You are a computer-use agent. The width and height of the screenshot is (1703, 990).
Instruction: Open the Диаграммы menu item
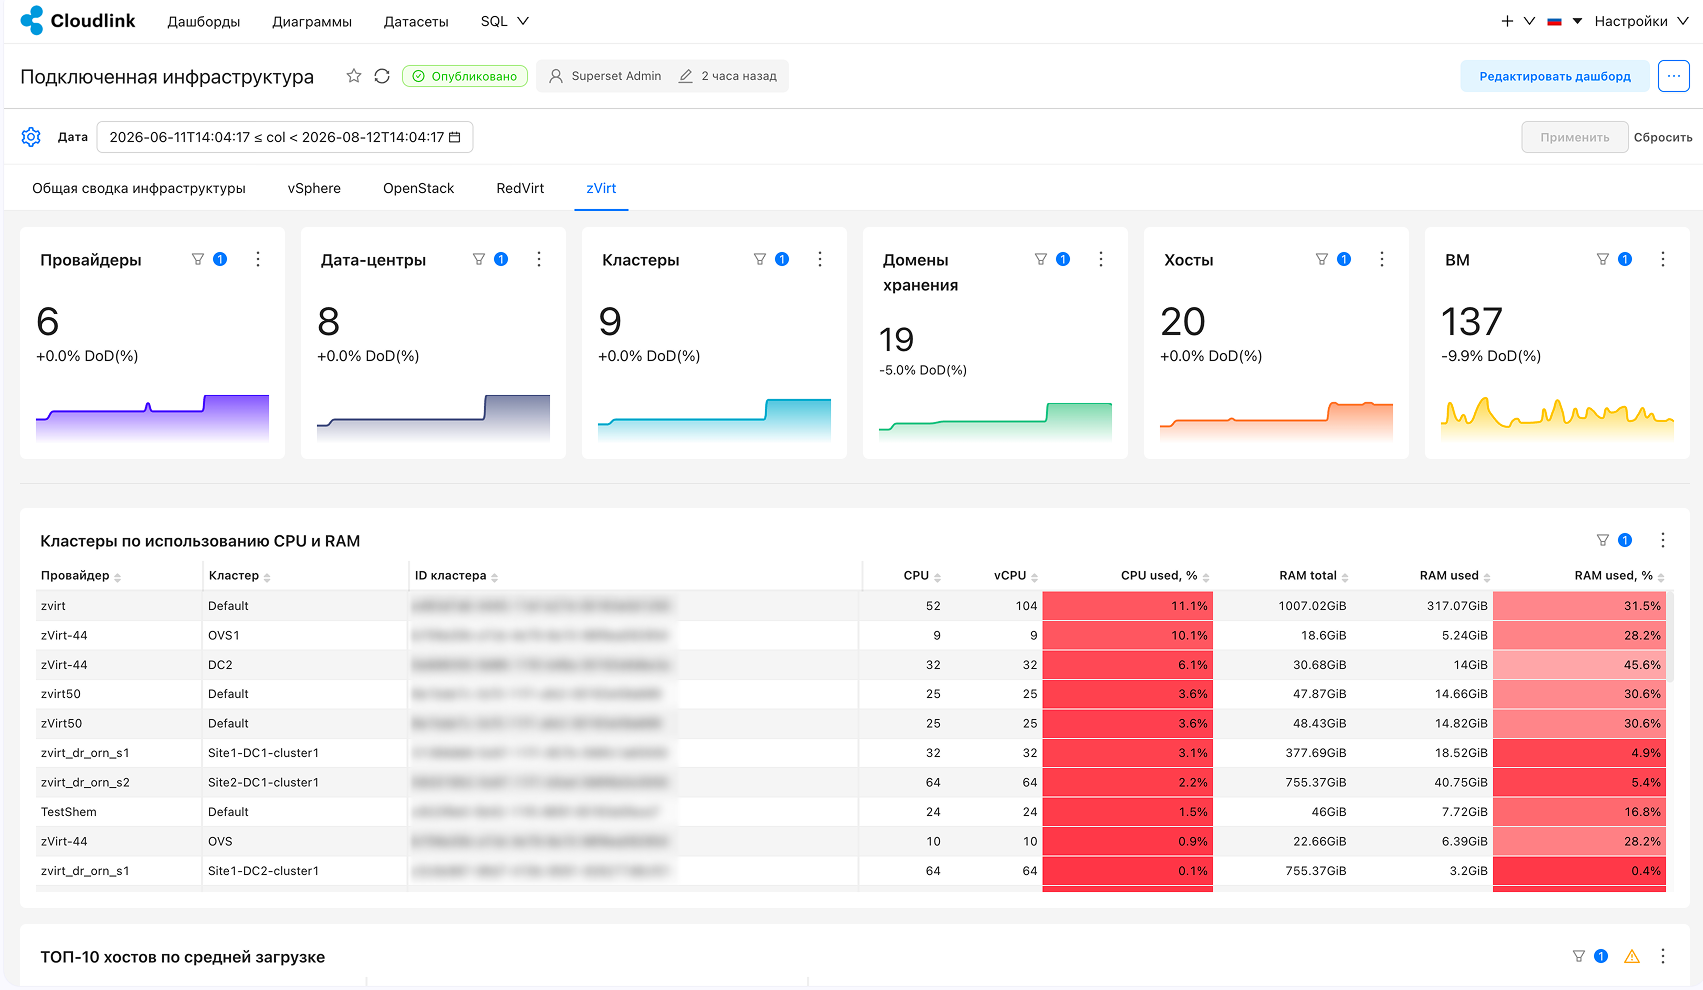pos(312,21)
